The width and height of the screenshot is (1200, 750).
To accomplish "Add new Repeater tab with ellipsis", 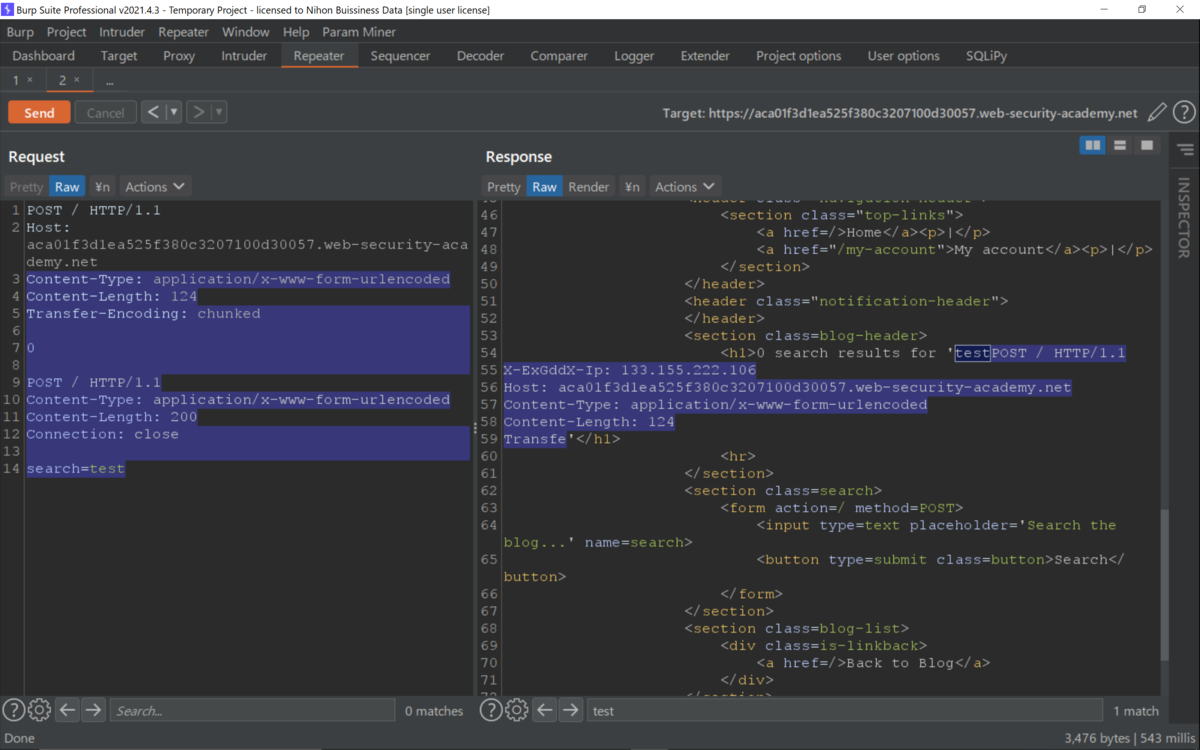I will click(x=109, y=80).
